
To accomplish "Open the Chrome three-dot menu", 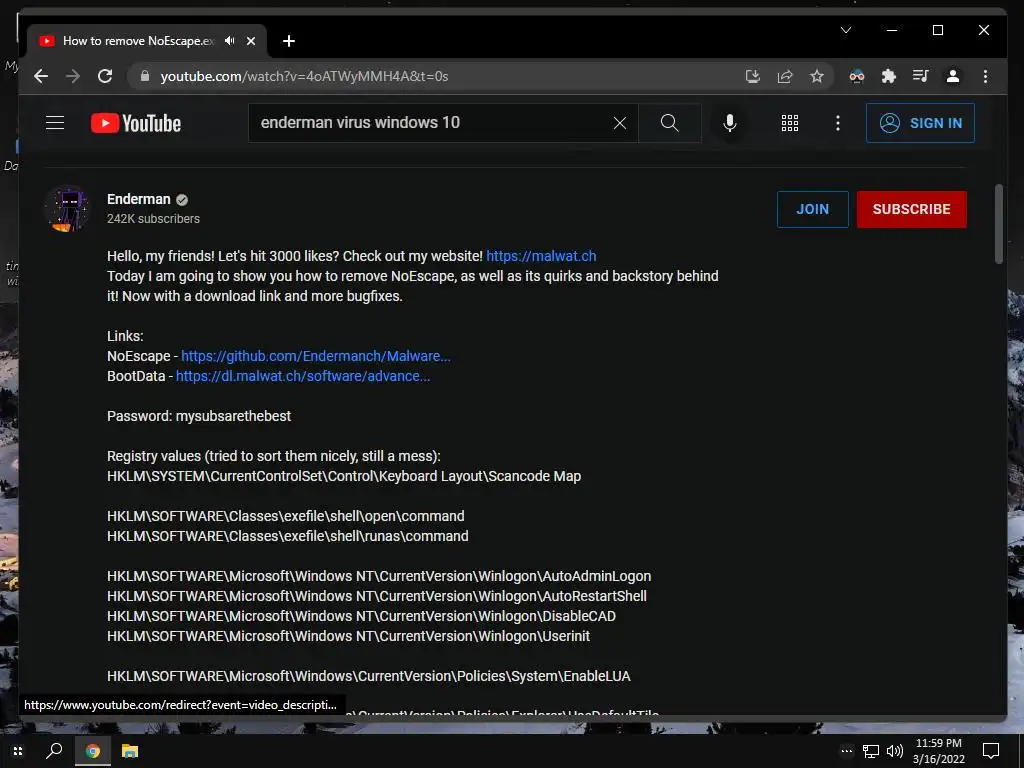I will tap(985, 76).
